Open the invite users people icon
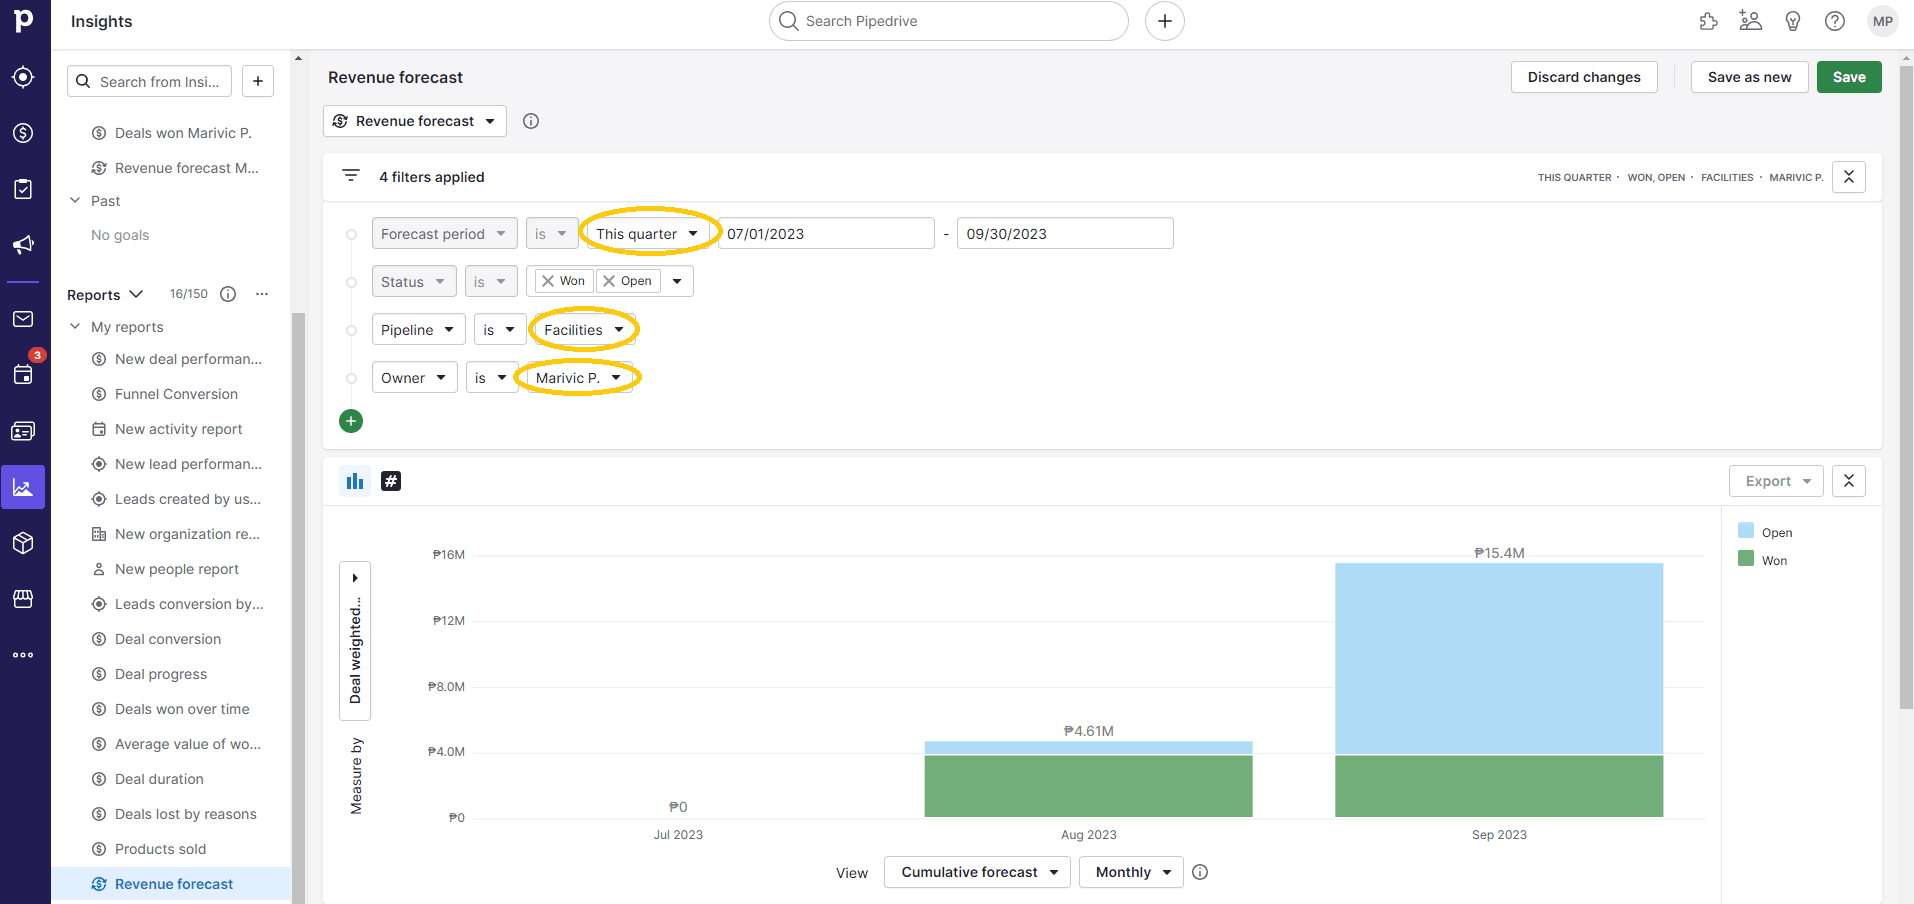The height and width of the screenshot is (904, 1914). 1750,21
